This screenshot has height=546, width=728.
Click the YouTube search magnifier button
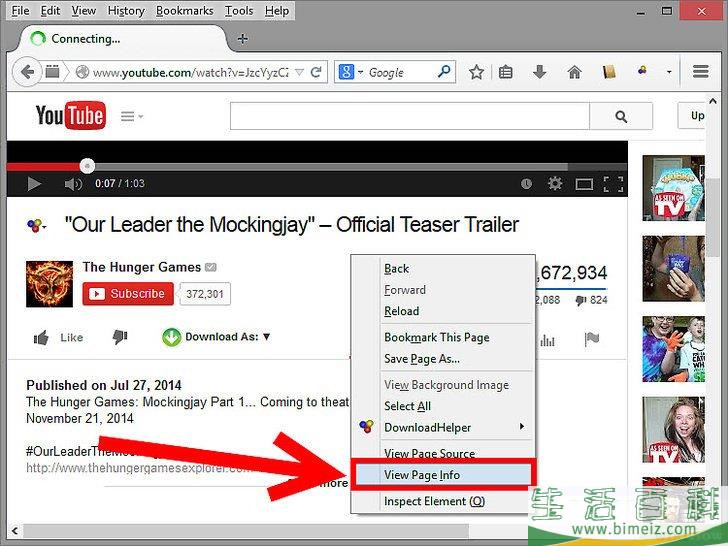coord(621,117)
